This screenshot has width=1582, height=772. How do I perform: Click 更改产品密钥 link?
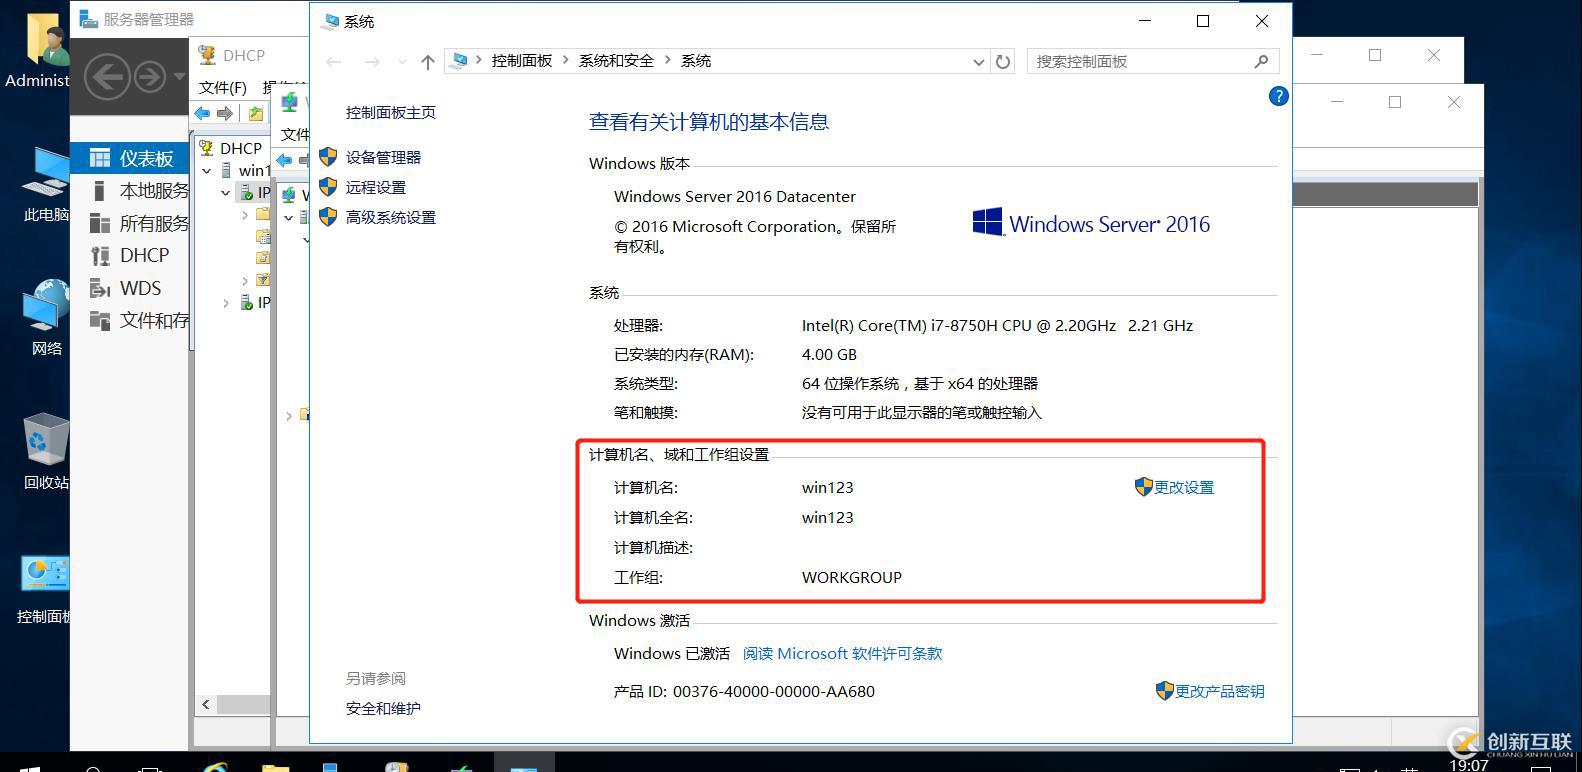[1219, 691]
